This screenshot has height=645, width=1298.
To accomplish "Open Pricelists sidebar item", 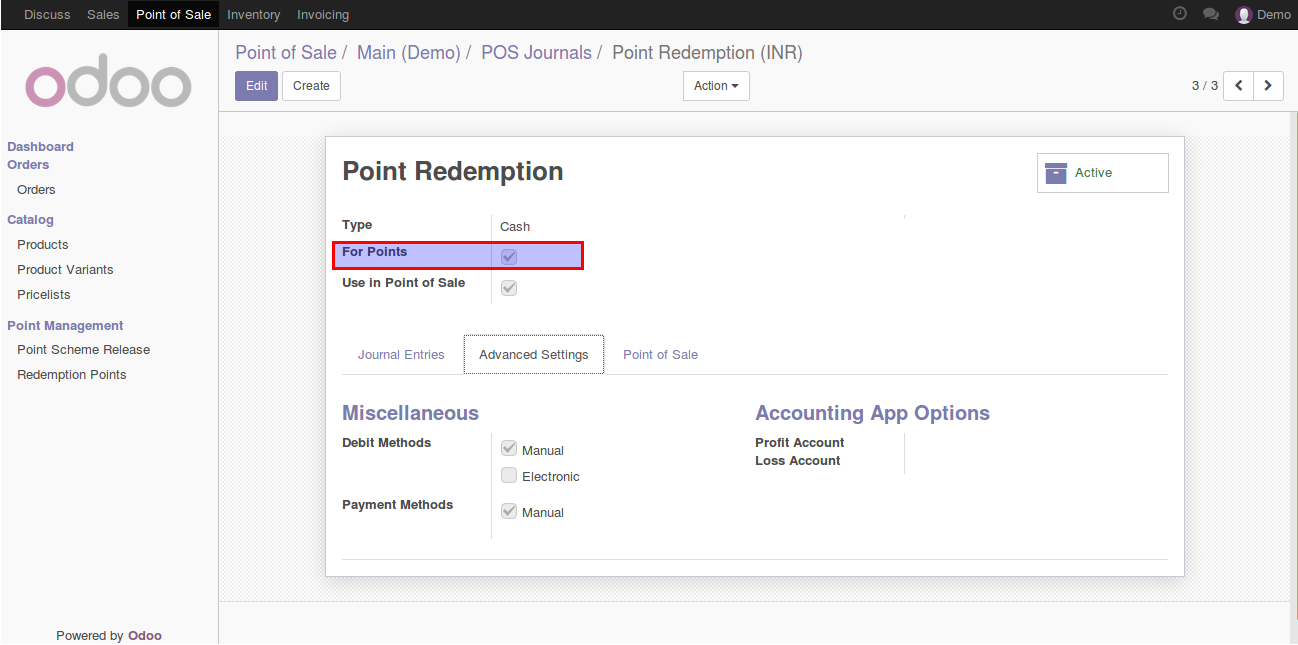I will point(43,295).
